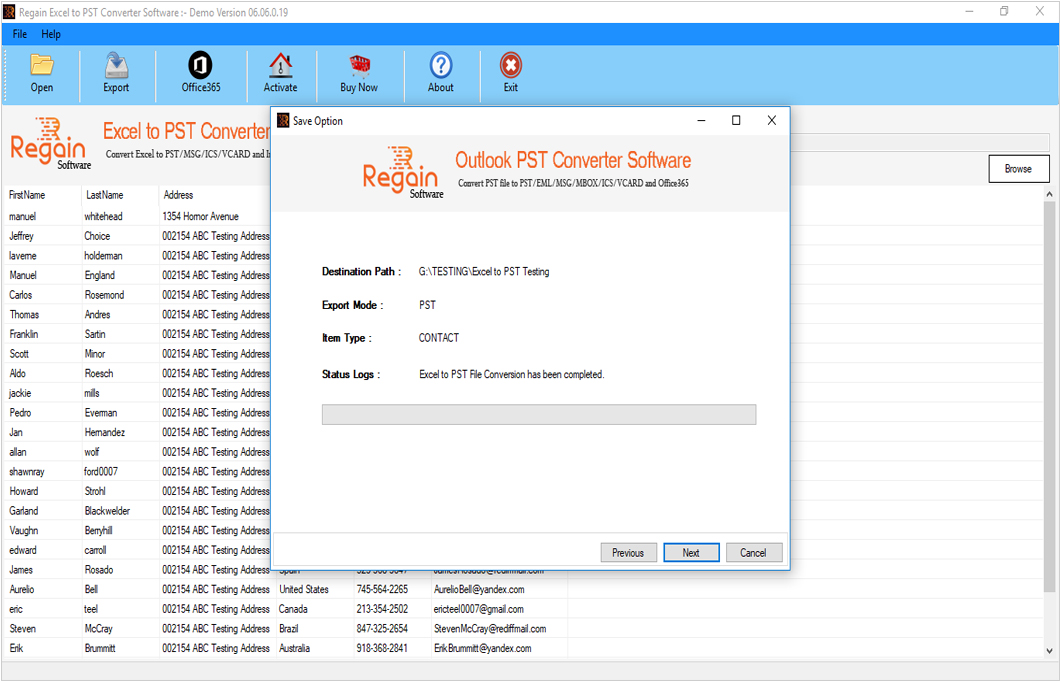Open the Office365 export option
The image size is (1060, 681).
click(200, 72)
